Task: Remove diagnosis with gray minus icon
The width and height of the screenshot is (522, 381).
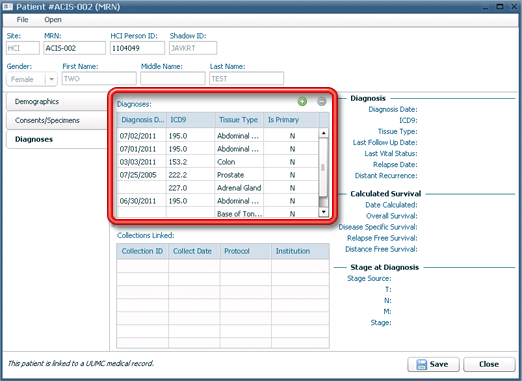Action: coord(321,101)
